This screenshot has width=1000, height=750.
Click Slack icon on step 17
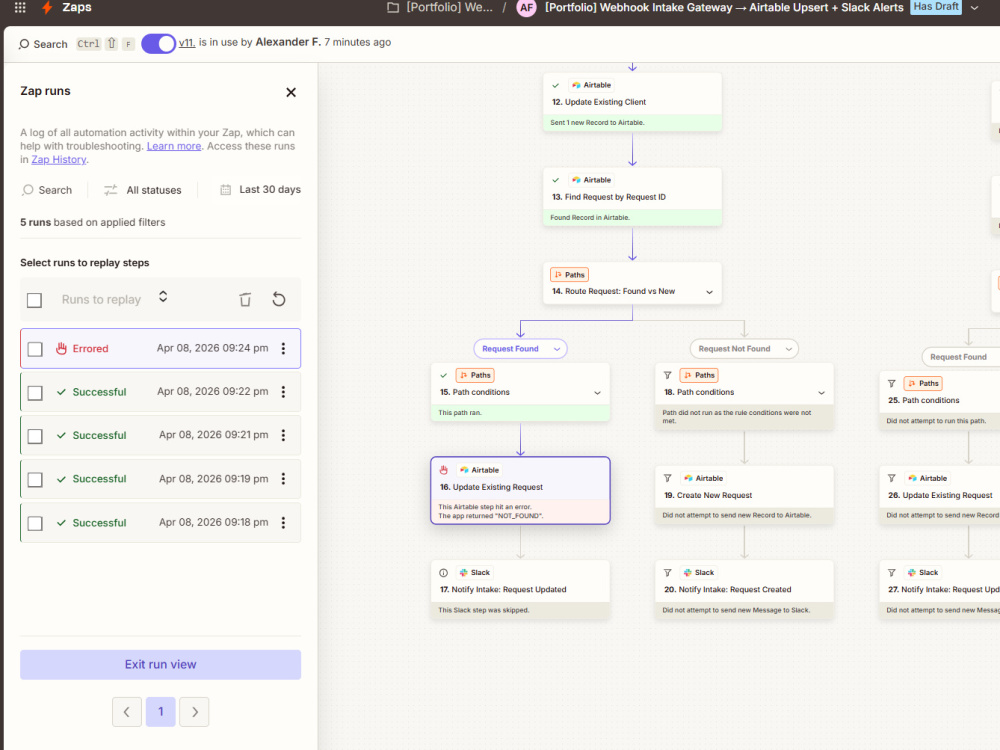click(464, 573)
